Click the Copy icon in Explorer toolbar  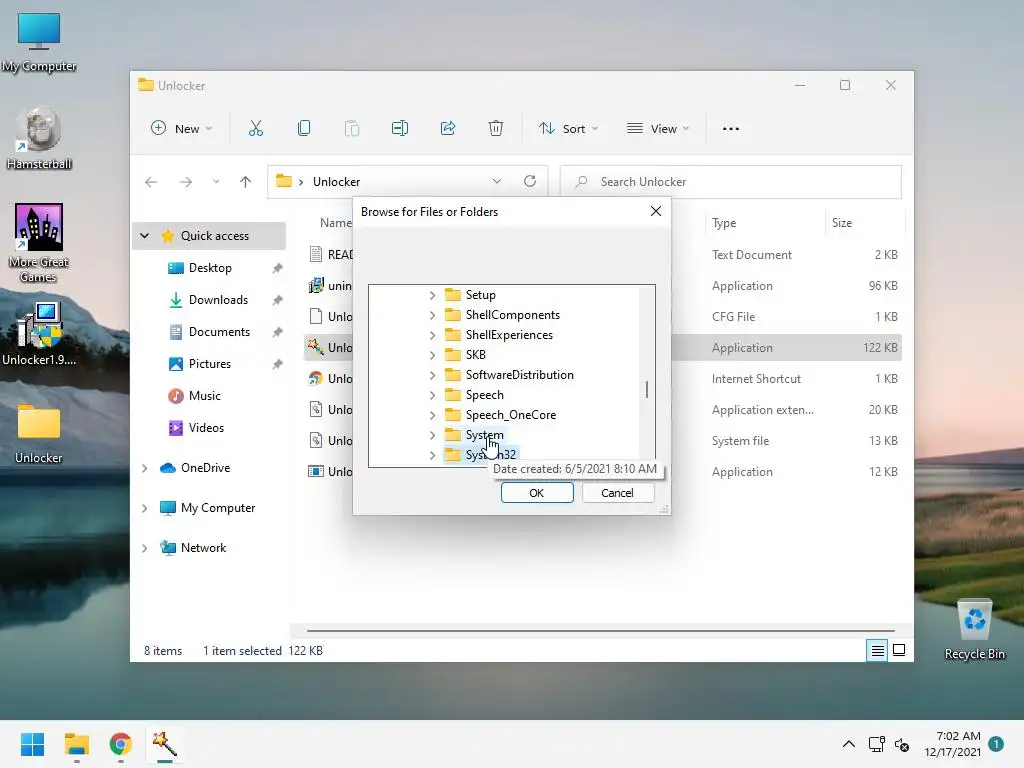[304, 129]
